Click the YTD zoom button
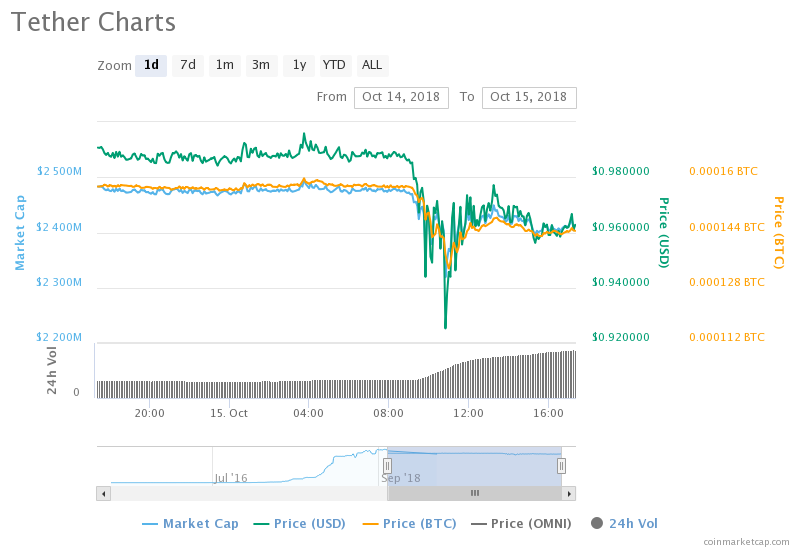Screen dimensions: 800x550 coord(335,65)
